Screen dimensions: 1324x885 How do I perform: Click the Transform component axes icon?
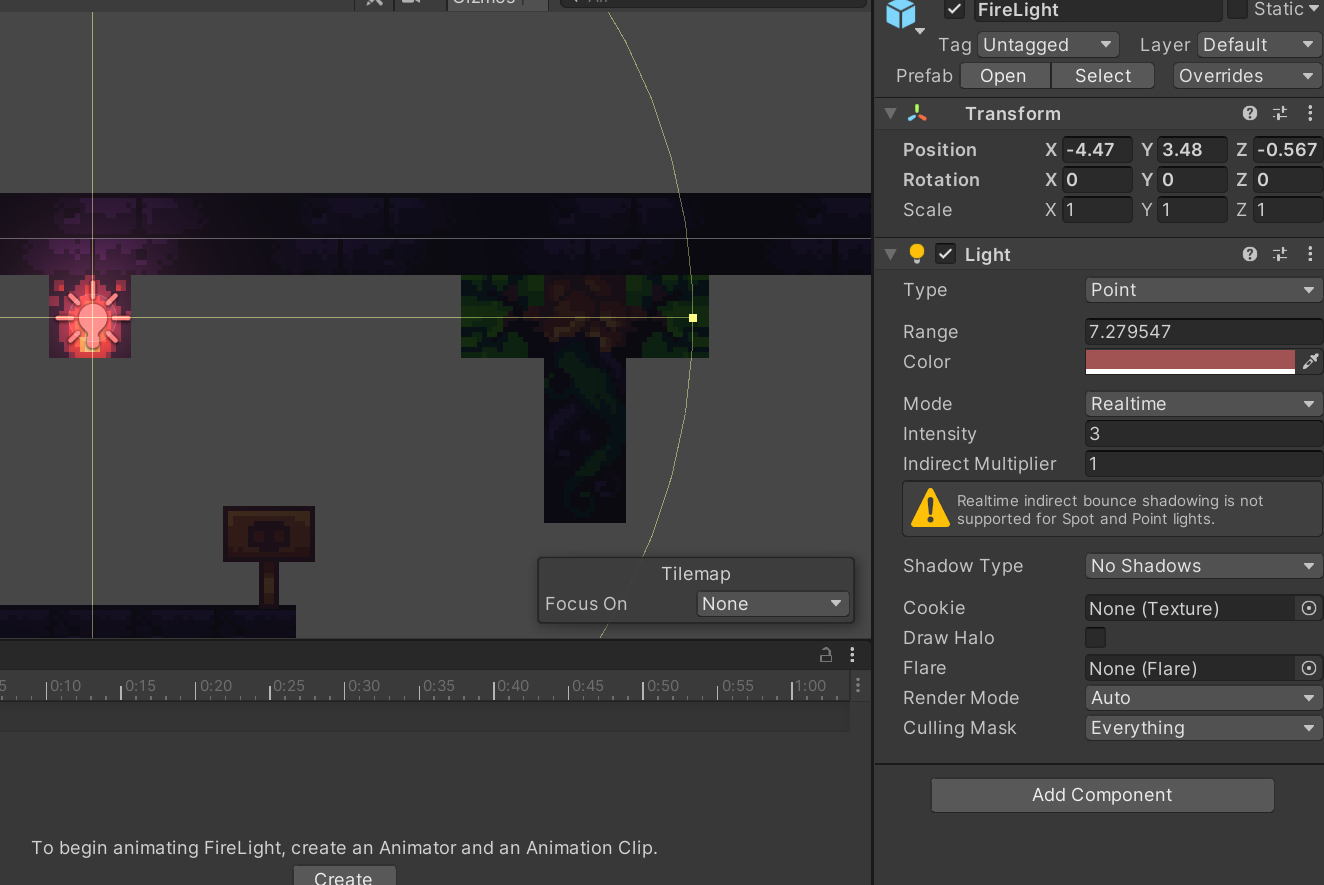917,114
